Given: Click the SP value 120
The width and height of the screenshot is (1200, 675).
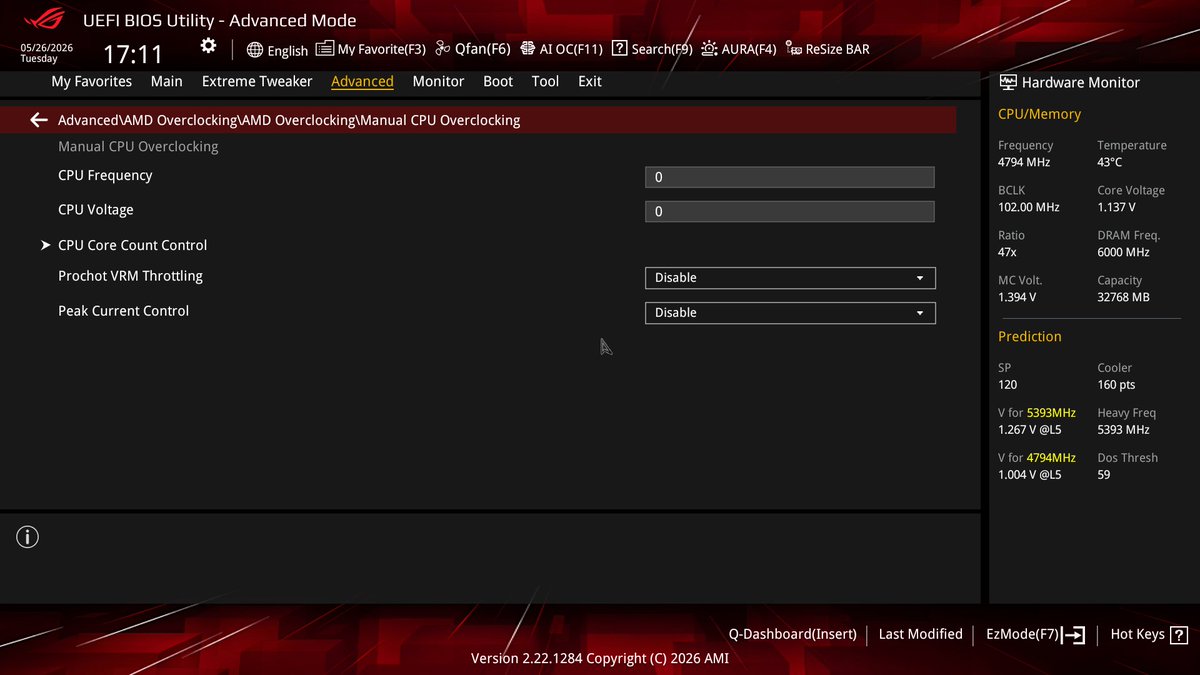Looking at the screenshot, I should pyautogui.click(x=1007, y=385).
